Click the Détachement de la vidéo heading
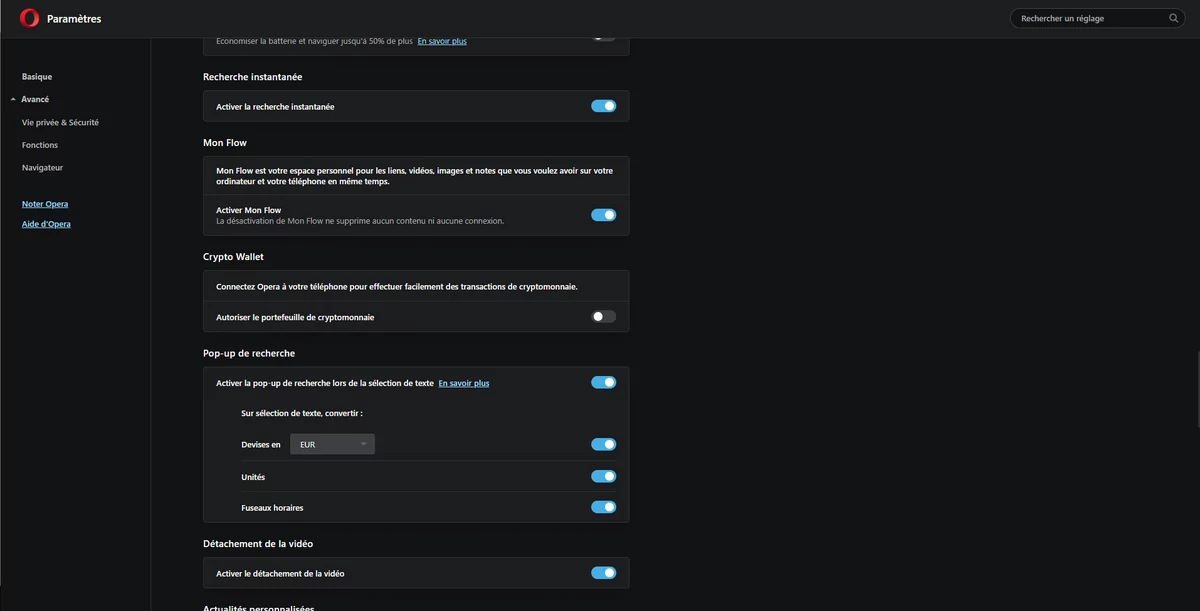 coord(258,544)
